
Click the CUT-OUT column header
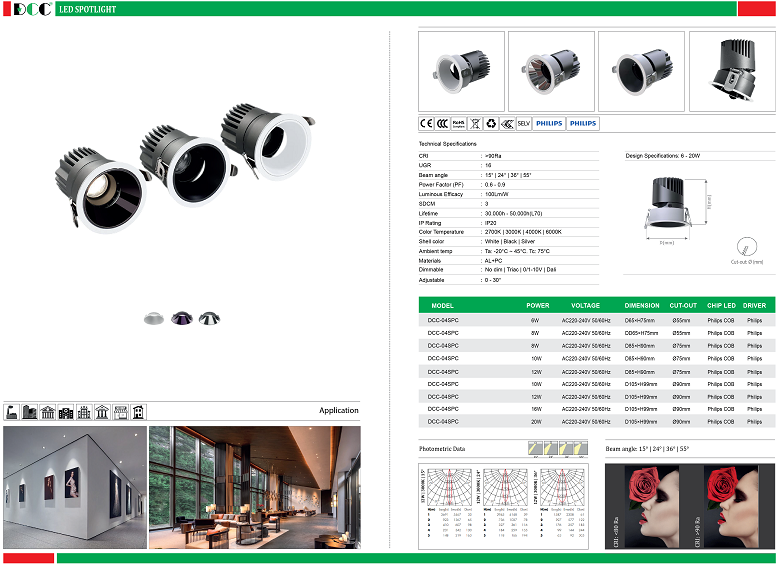(683, 305)
